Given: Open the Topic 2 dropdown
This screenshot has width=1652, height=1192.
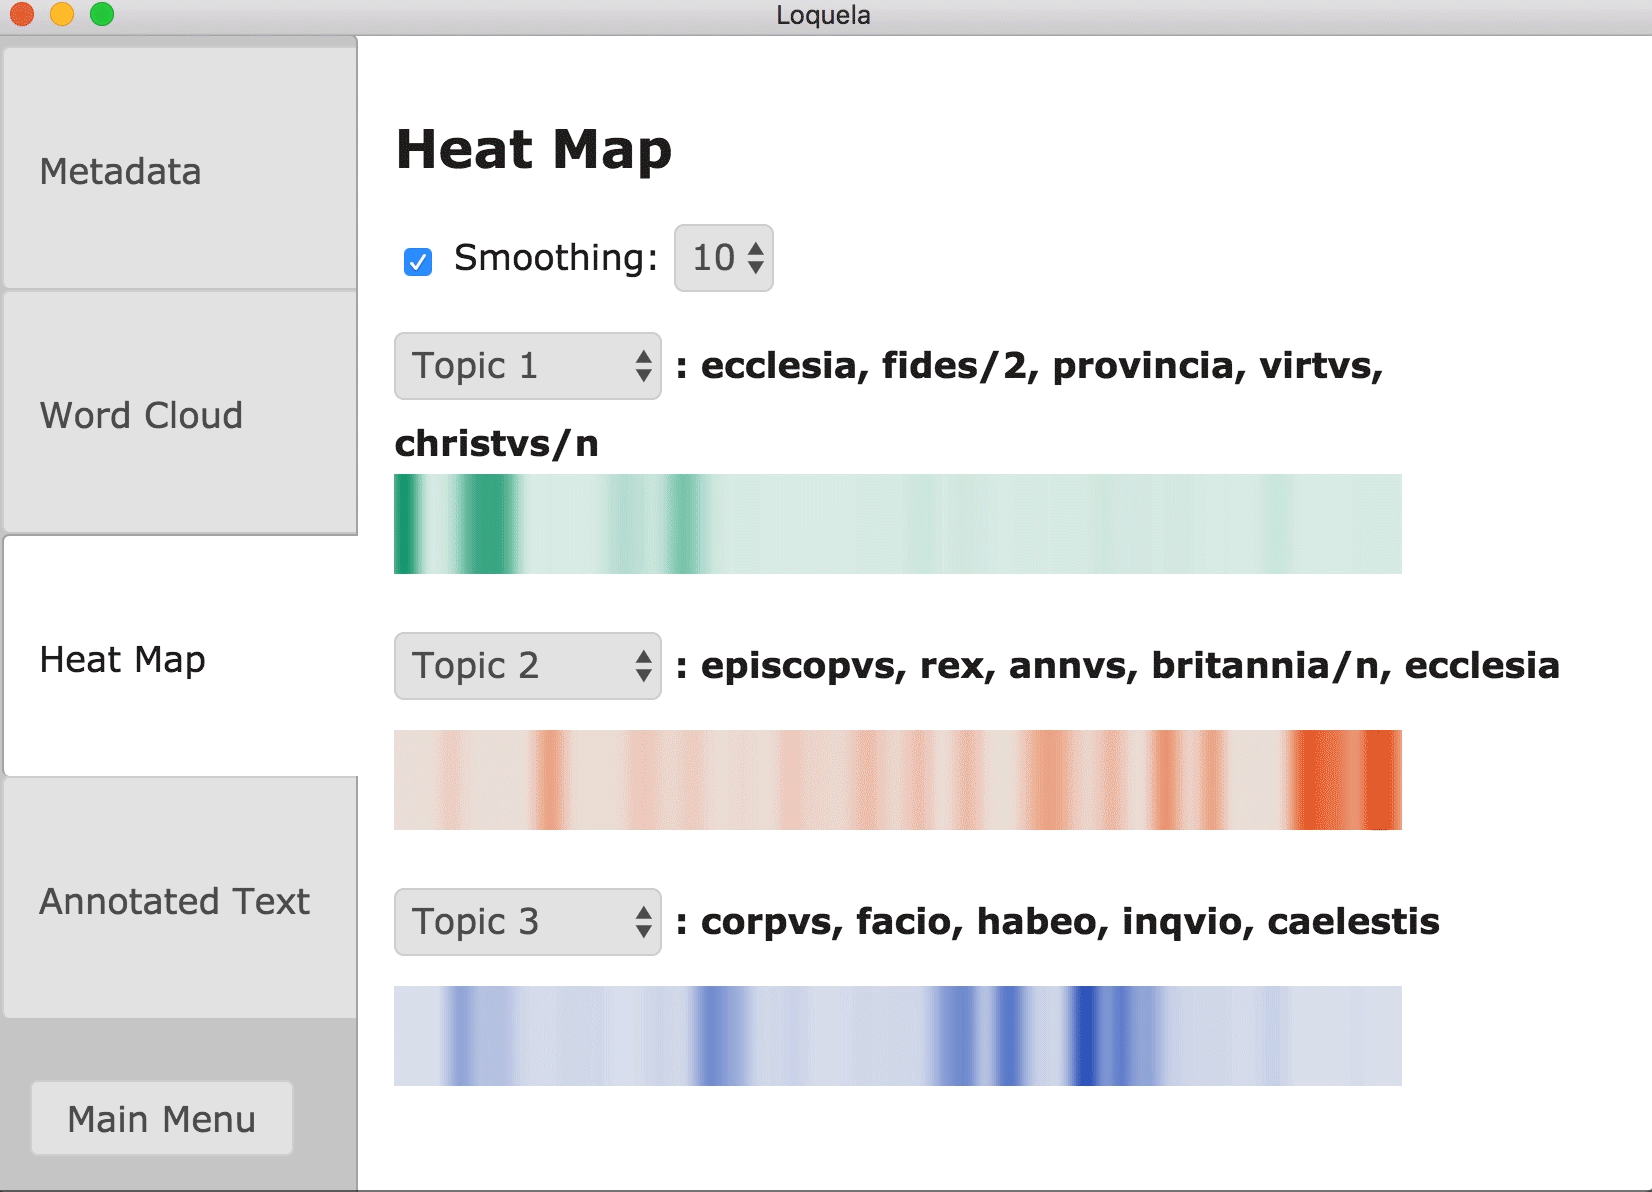Looking at the screenshot, I should 527,666.
